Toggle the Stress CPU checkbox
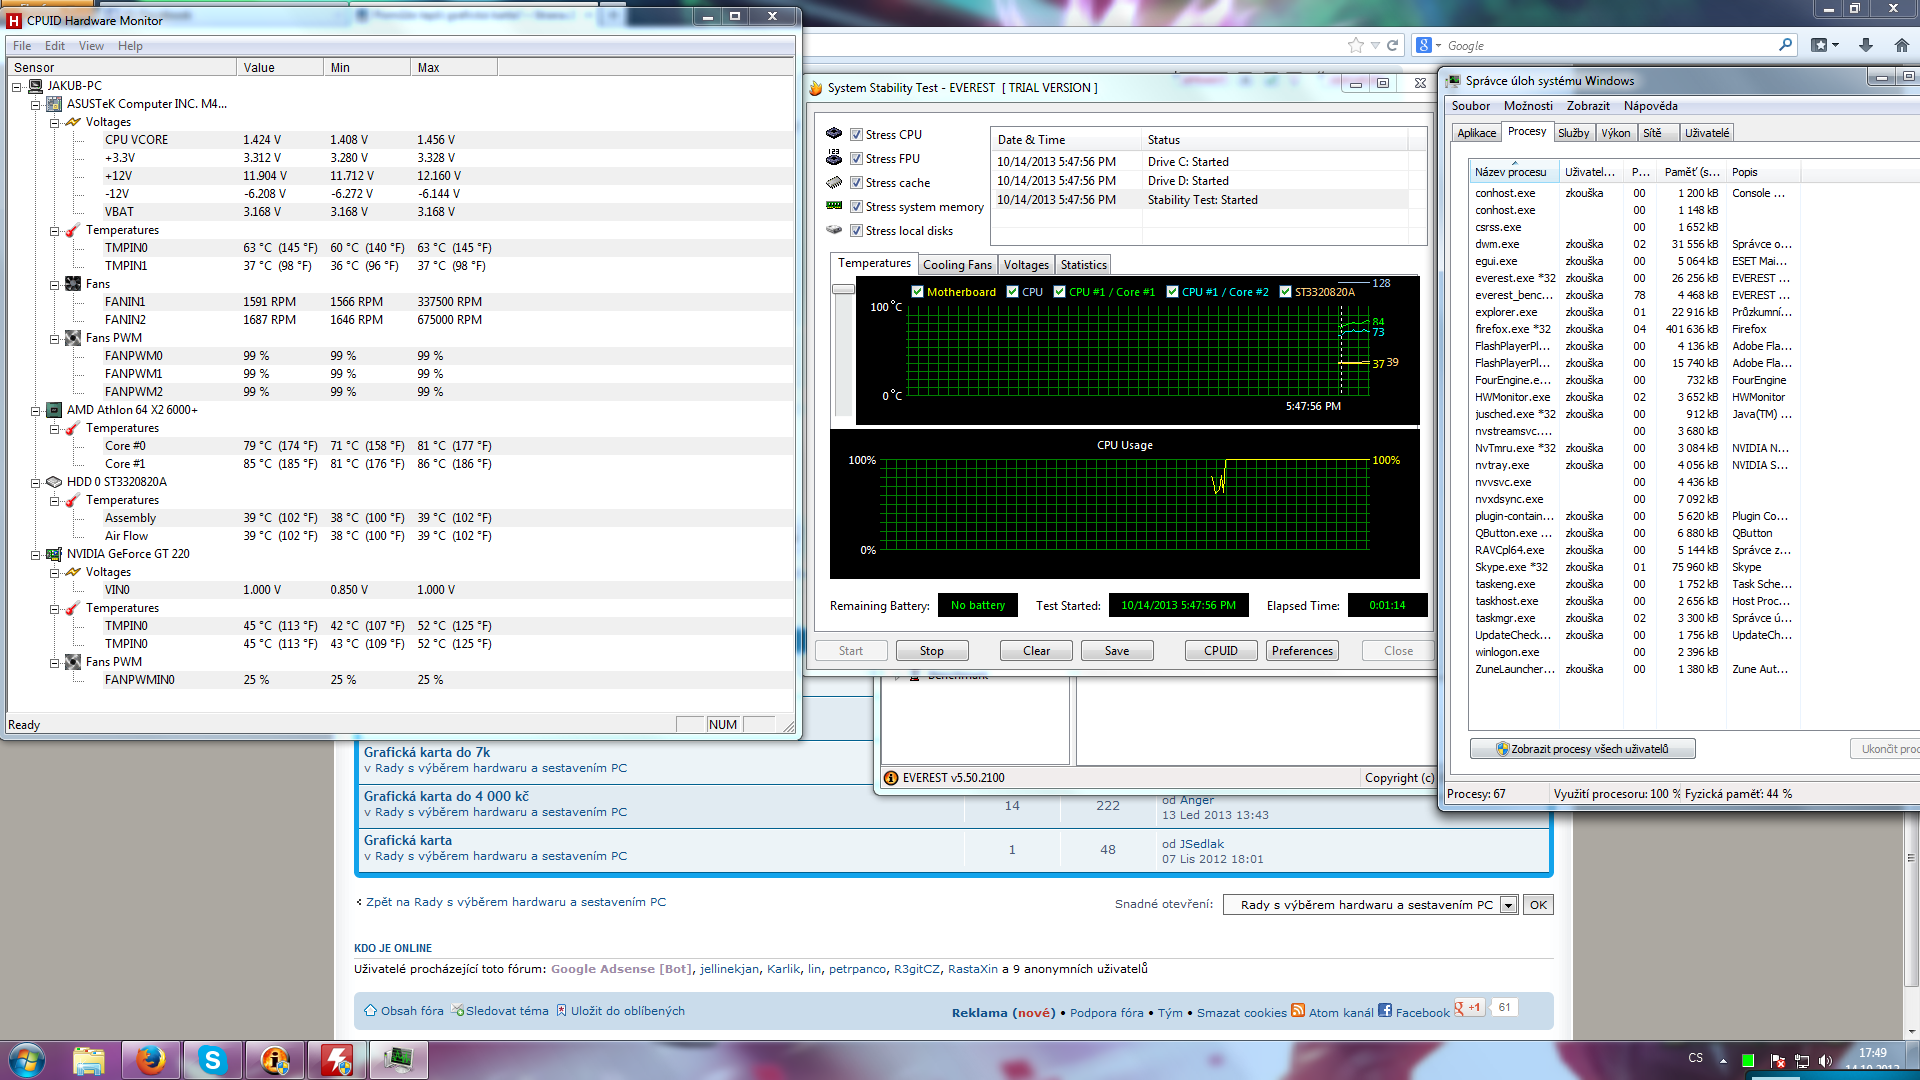The width and height of the screenshot is (1920, 1080). (x=856, y=135)
